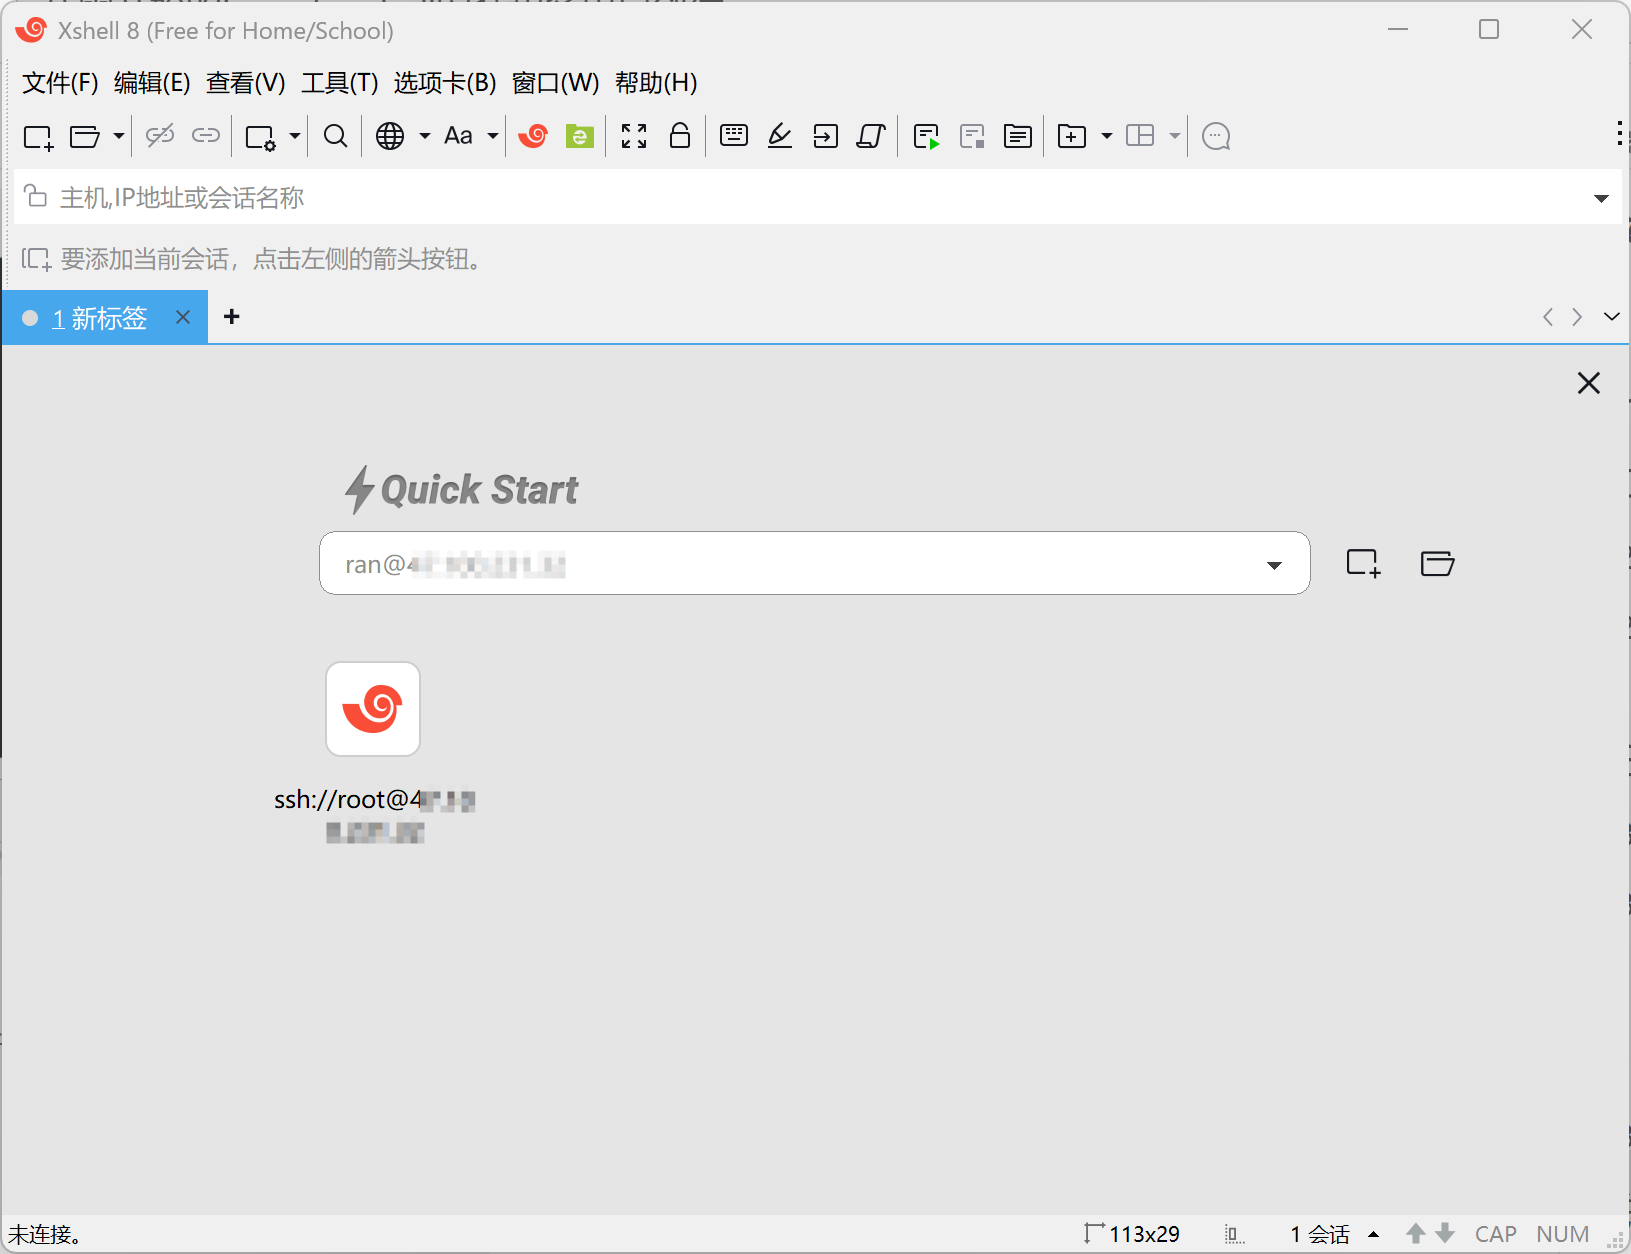The height and width of the screenshot is (1254, 1631).
Task: Click the script scroll icon
Action: point(872,136)
